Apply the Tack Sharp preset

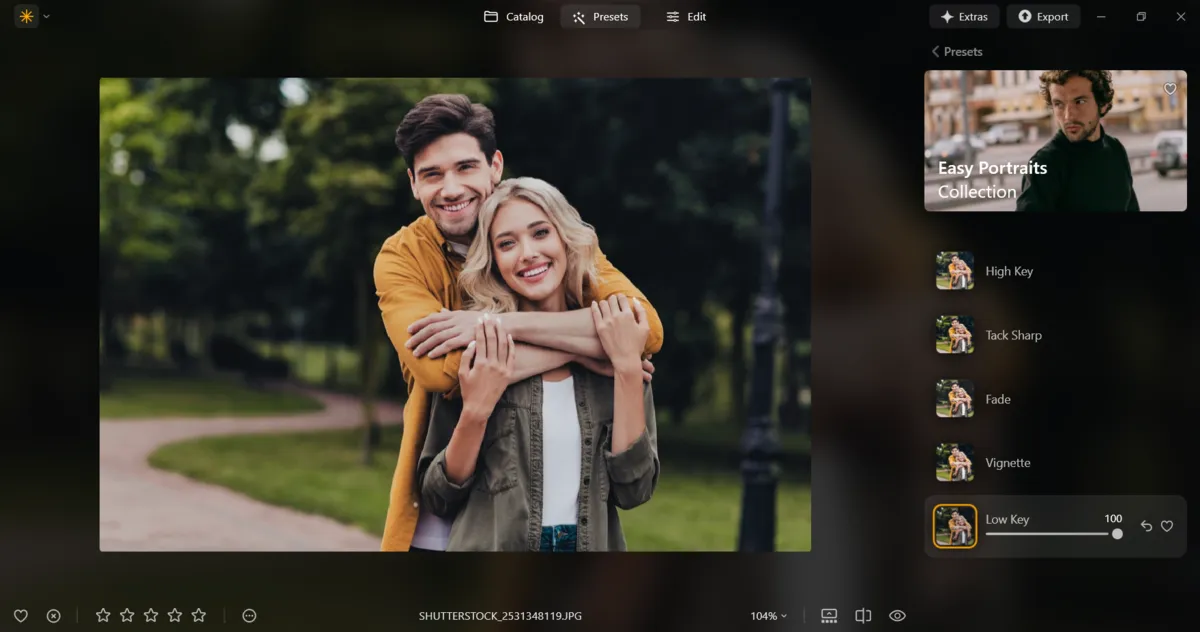1013,335
